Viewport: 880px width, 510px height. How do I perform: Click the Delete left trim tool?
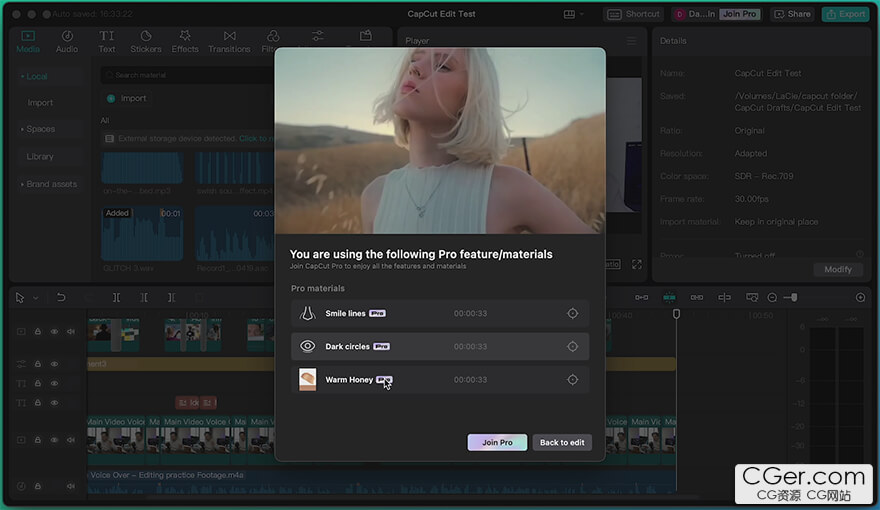144,297
